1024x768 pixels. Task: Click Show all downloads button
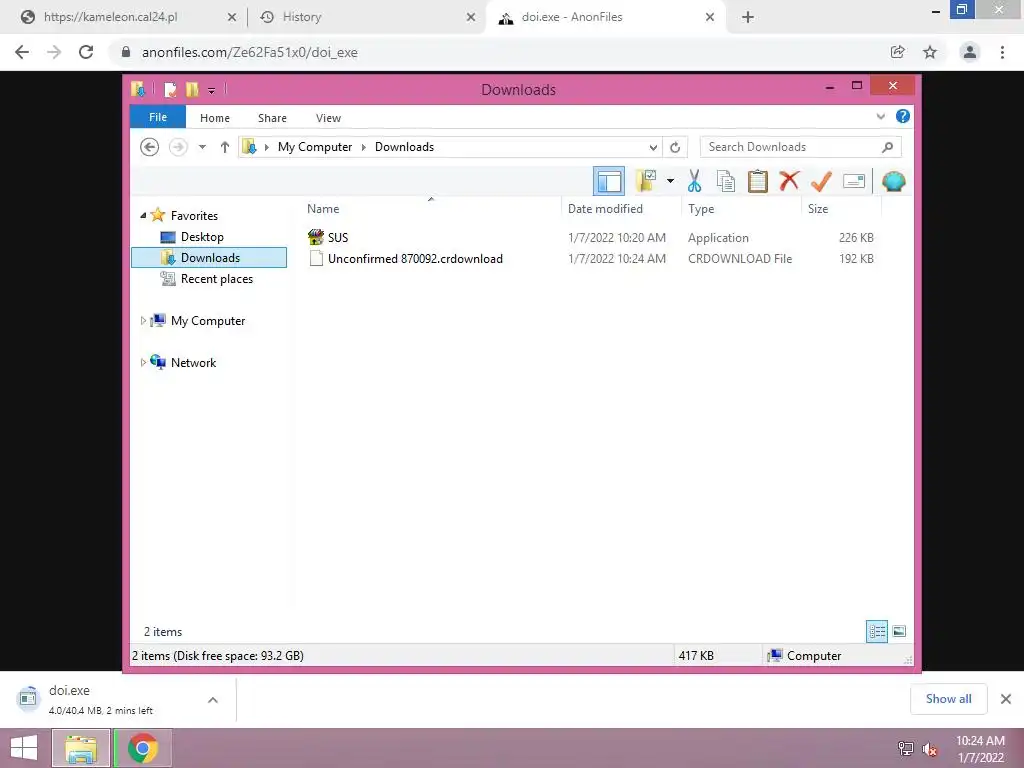pyautogui.click(x=948, y=699)
